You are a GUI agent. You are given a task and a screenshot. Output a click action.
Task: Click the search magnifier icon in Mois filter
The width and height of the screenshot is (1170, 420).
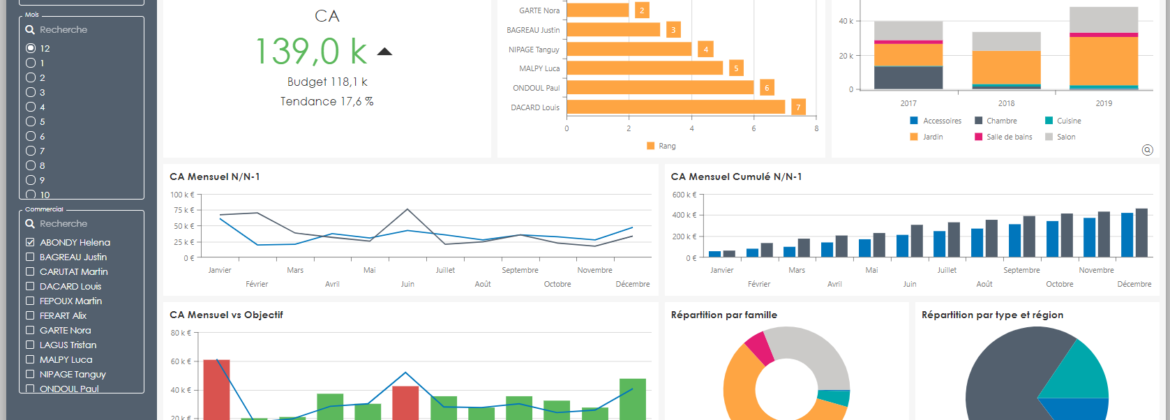[30, 30]
